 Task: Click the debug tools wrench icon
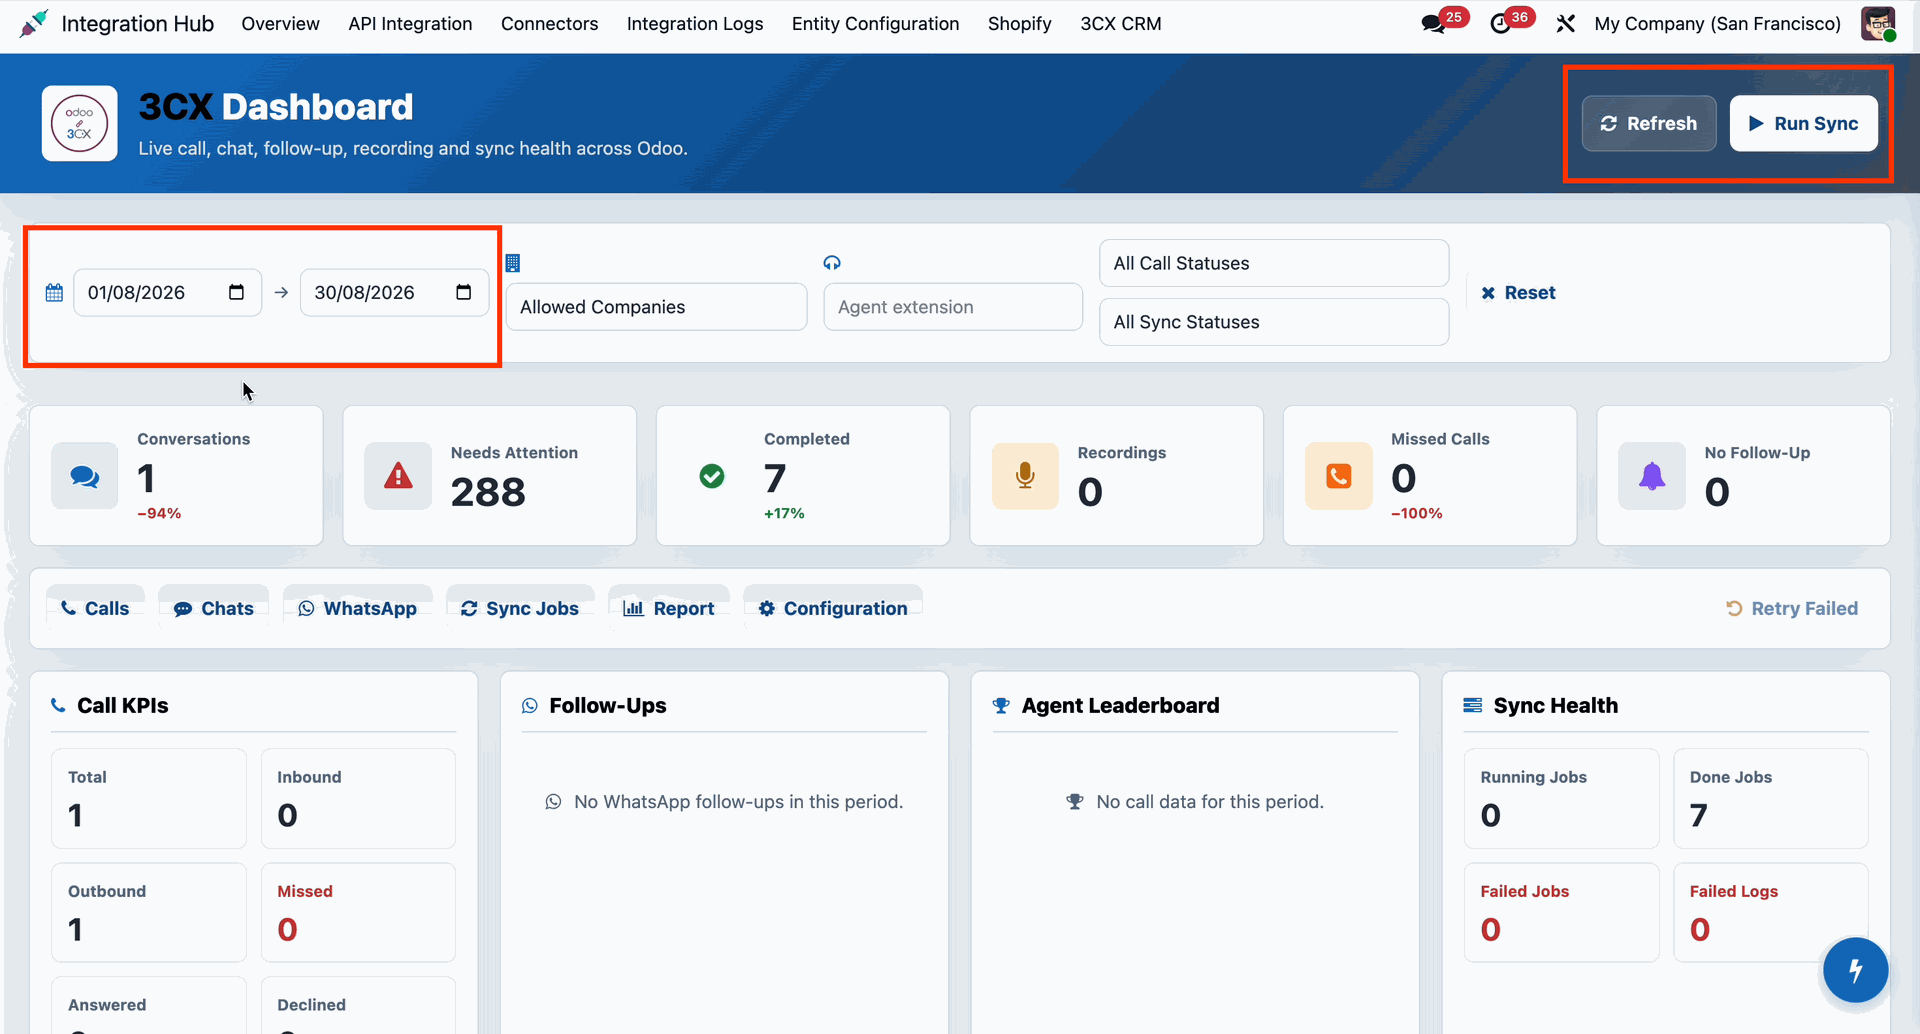pyautogui.click(x=1566, y=24)
